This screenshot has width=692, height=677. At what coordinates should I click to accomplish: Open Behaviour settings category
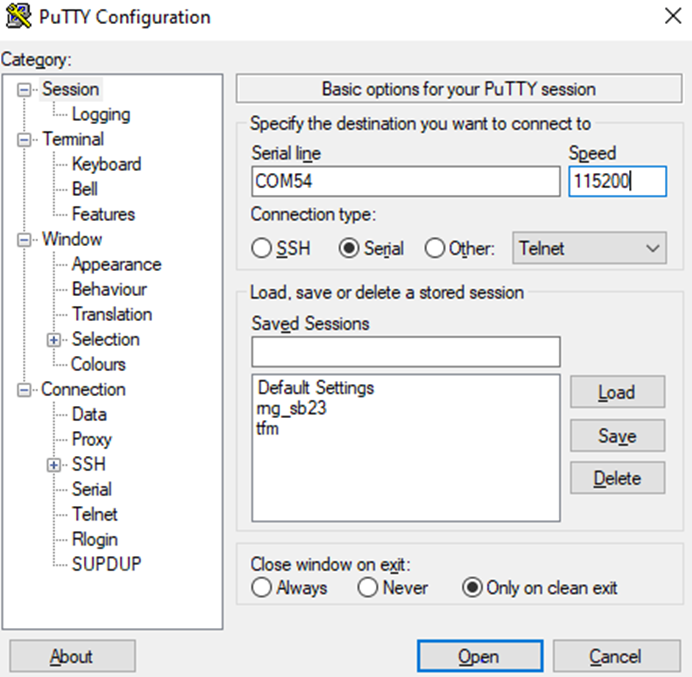[x=109, y=289]
